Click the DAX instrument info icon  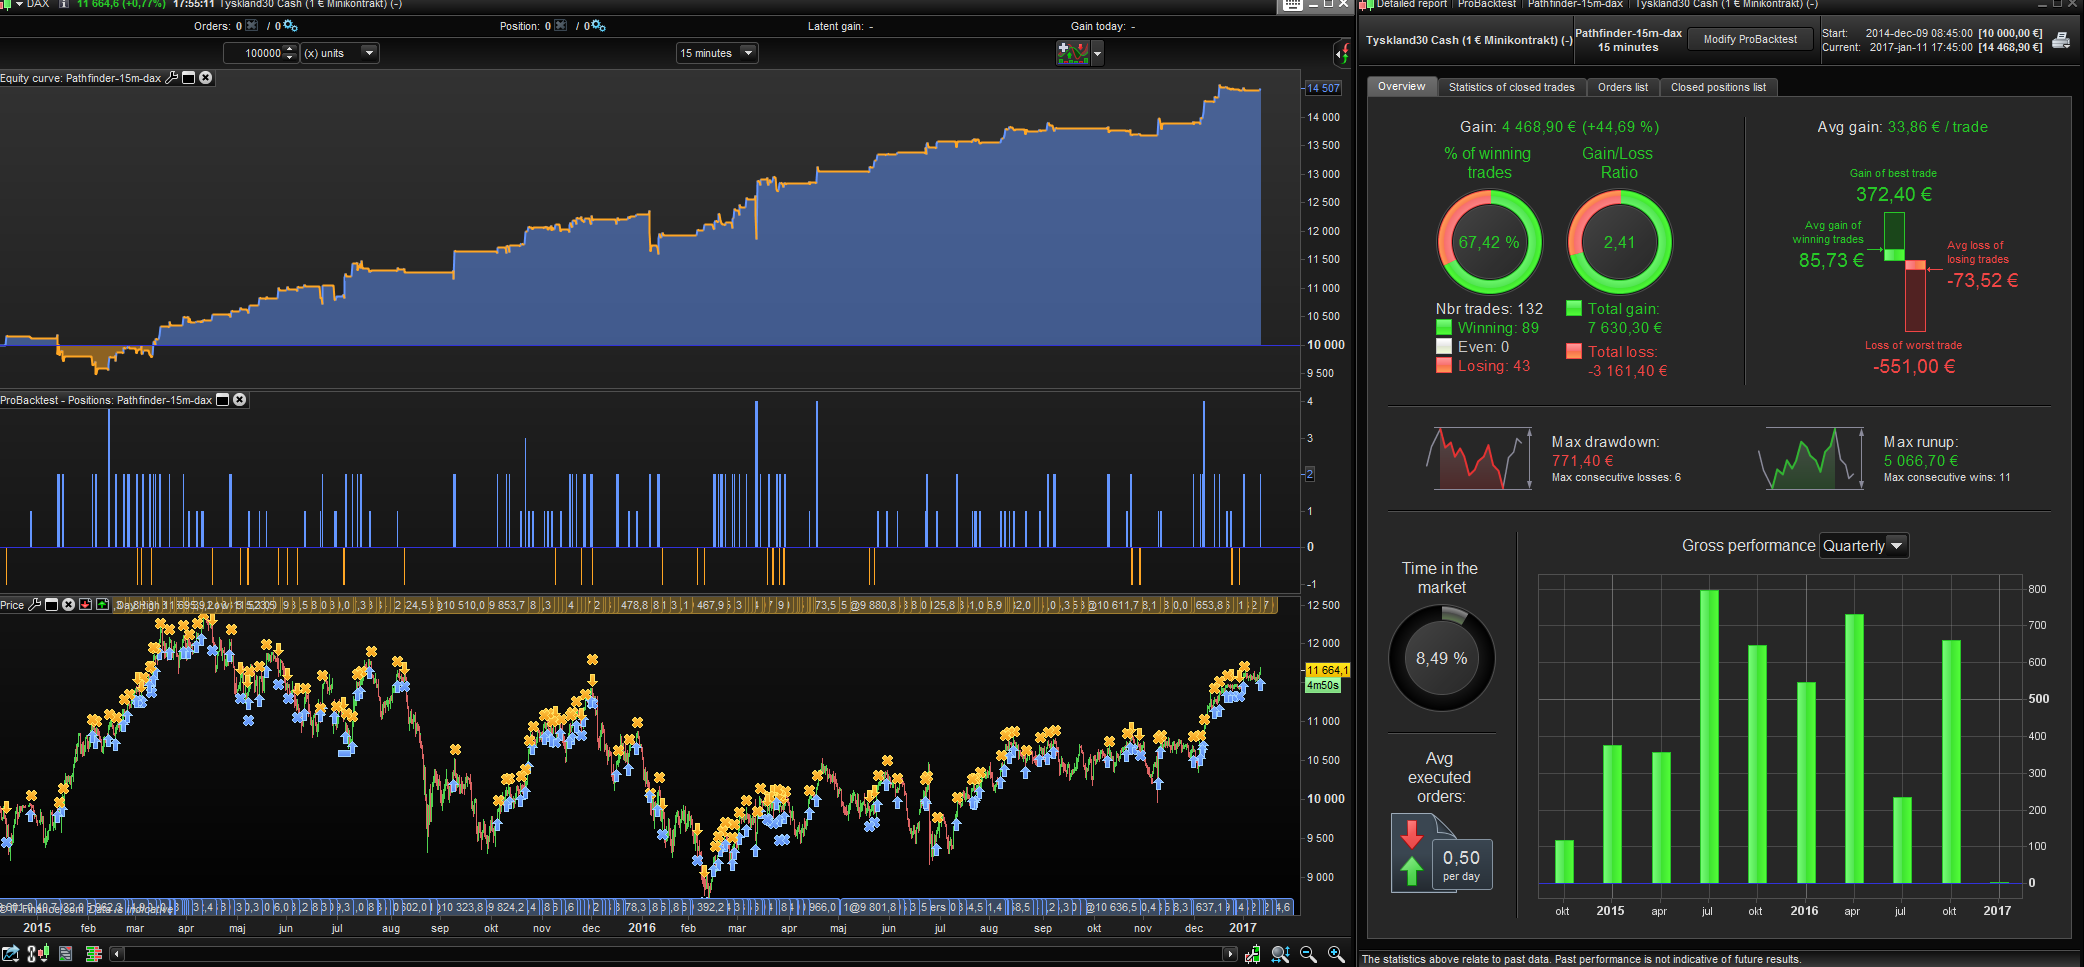64,4
